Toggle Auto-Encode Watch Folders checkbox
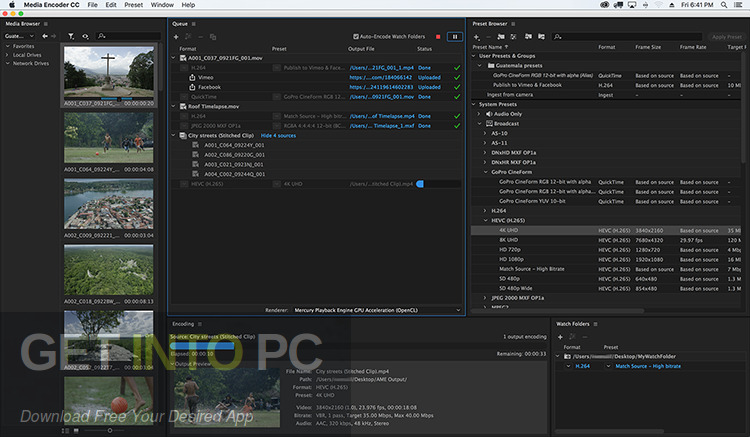The height and width of the screenshot is (437, 750). tap(356, 36)
